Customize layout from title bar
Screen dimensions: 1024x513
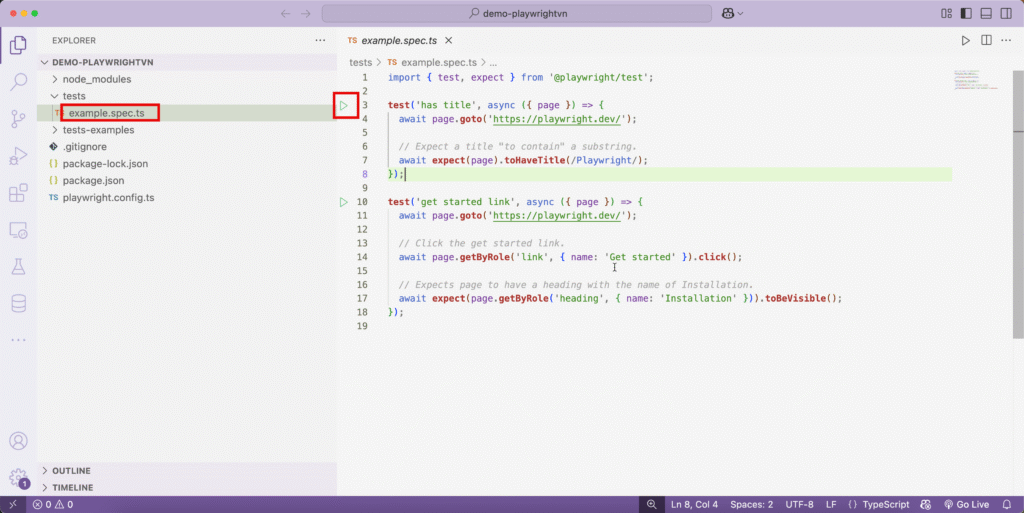point(946,14)
